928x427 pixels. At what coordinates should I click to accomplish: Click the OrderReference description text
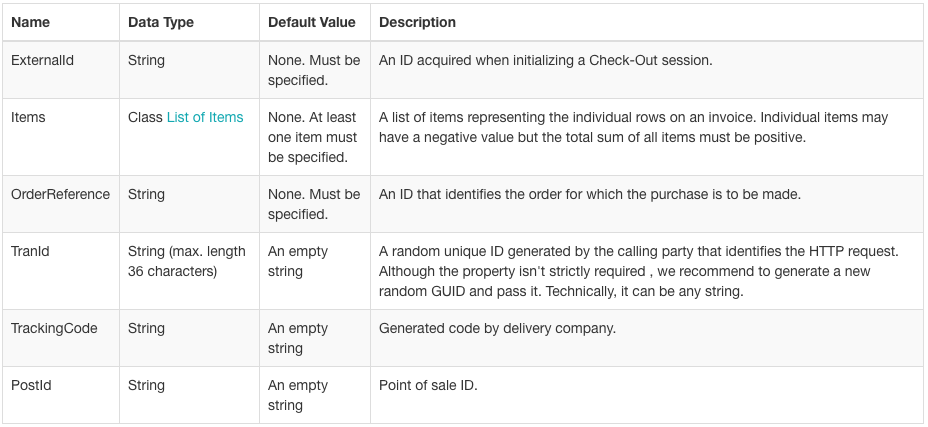click(590, 194)
